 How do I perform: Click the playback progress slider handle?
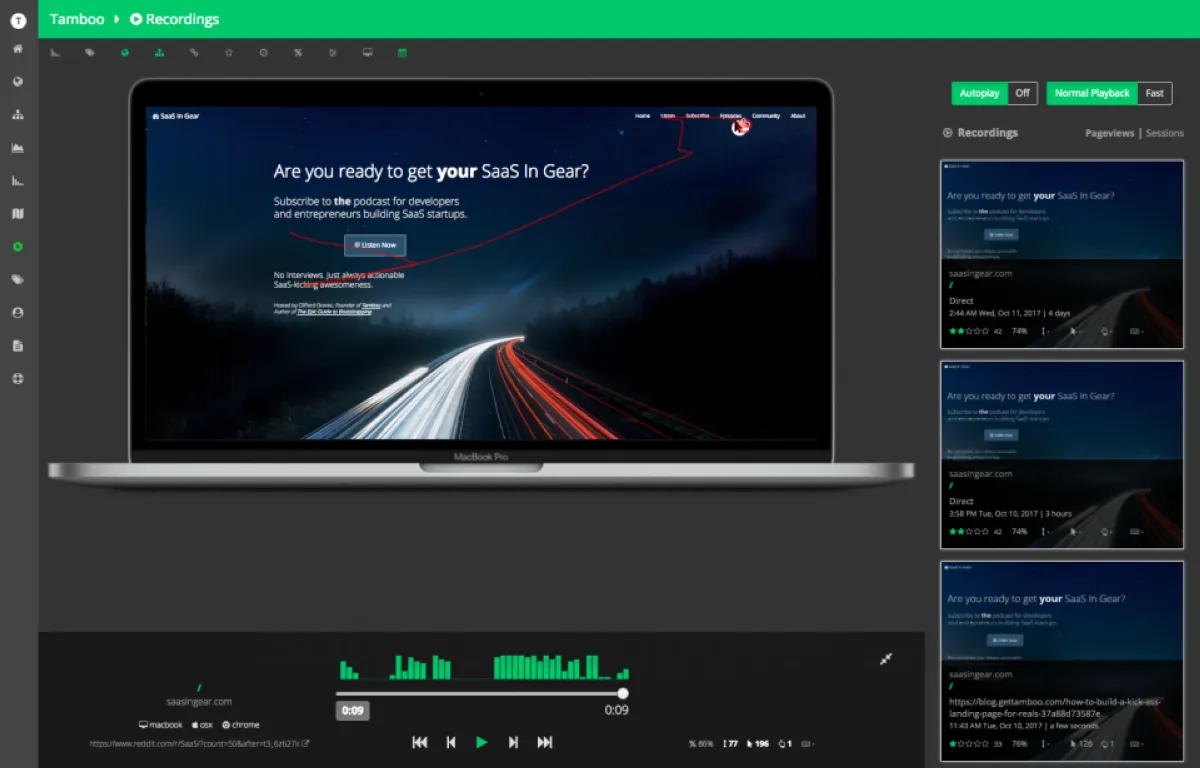coord(623,693)
